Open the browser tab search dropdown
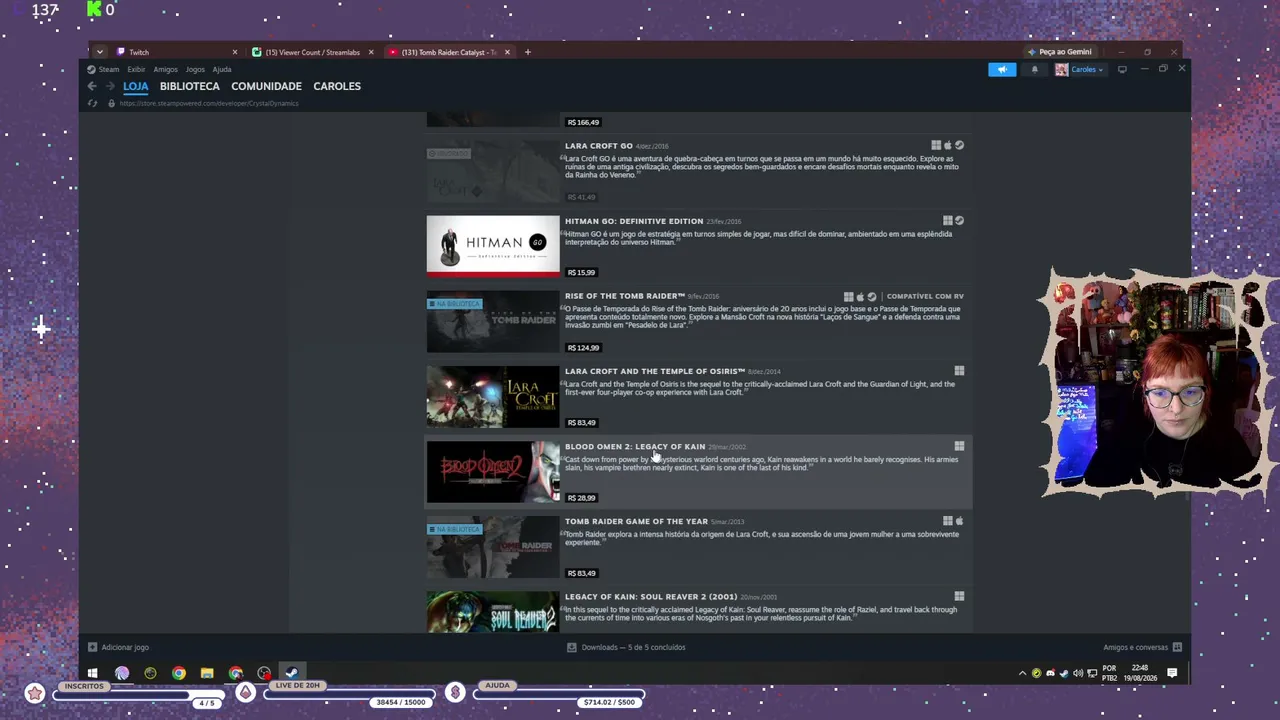The image size is (1280, 720). [x=99, y=52]
